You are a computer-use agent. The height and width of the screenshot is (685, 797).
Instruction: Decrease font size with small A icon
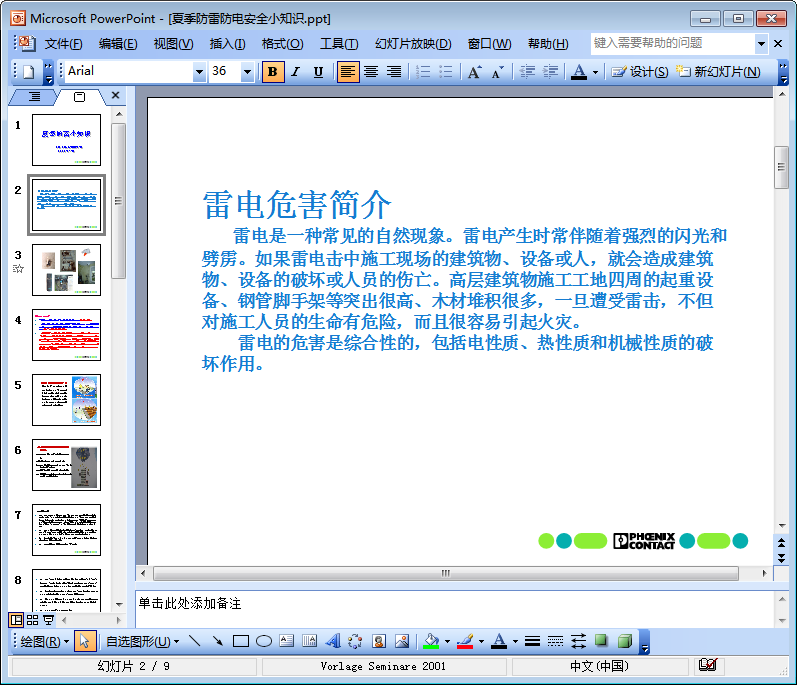[498, 72]
